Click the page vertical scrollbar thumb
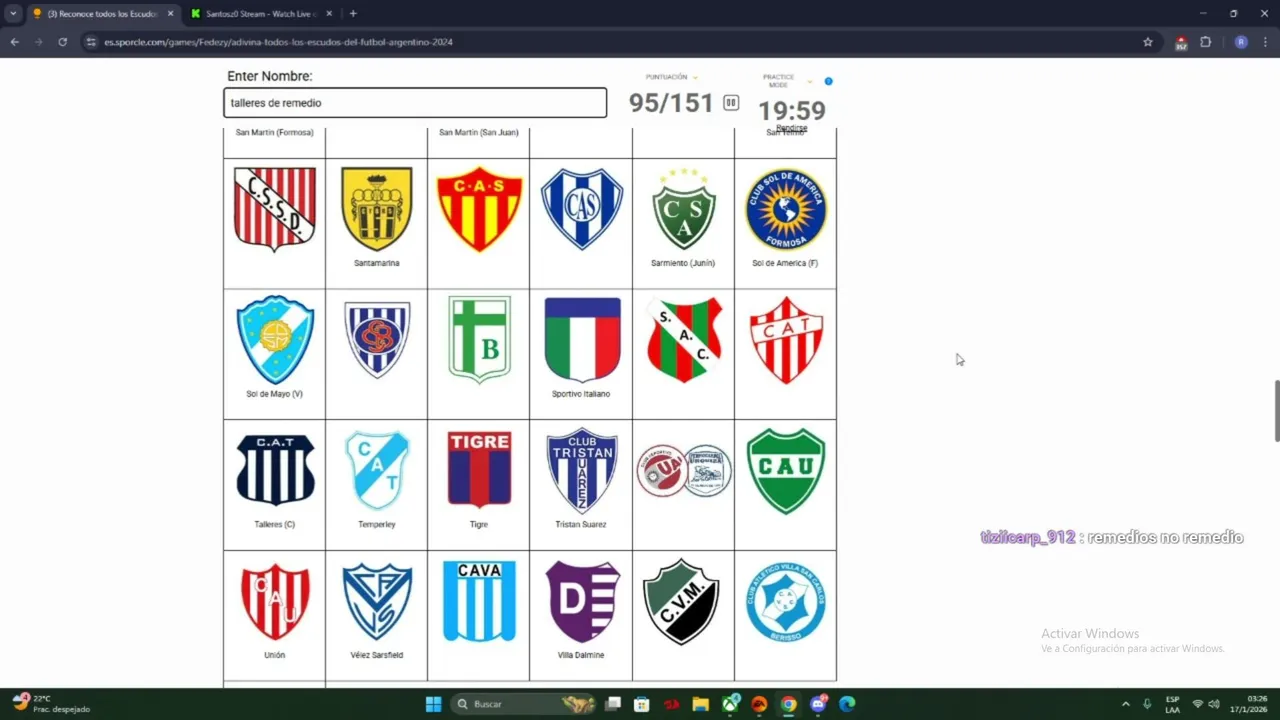1280x720 pixels. pyautogui.click(x=1276, y=410)
